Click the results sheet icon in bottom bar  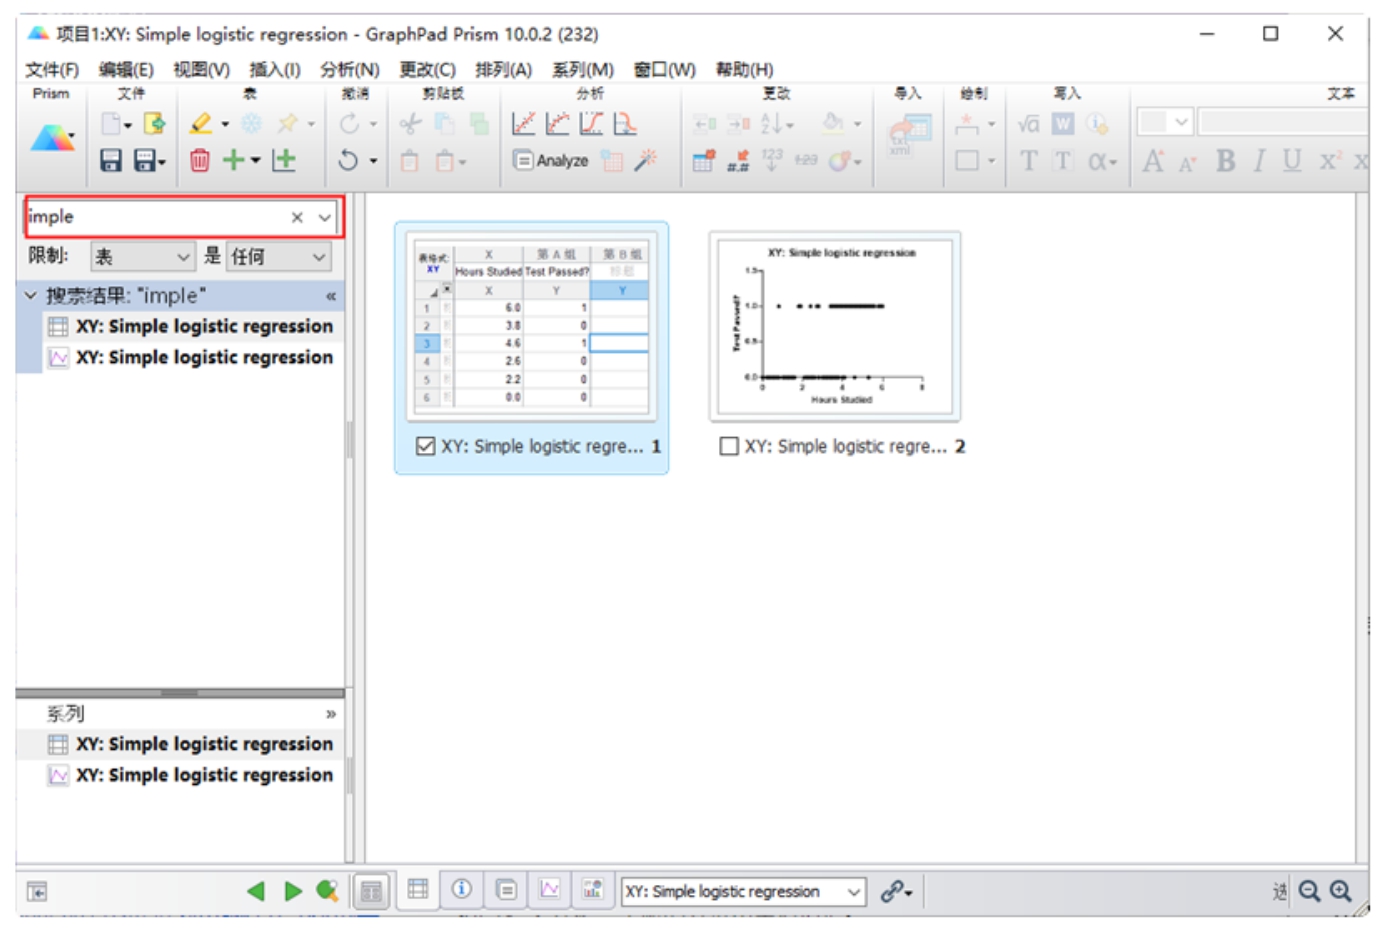point(506,889)
